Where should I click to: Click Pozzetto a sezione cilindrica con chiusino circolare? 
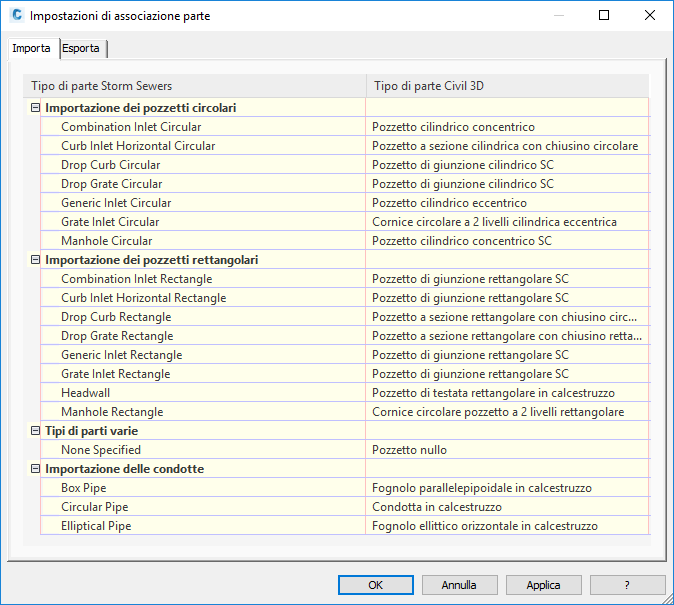[x=508, y=146]
